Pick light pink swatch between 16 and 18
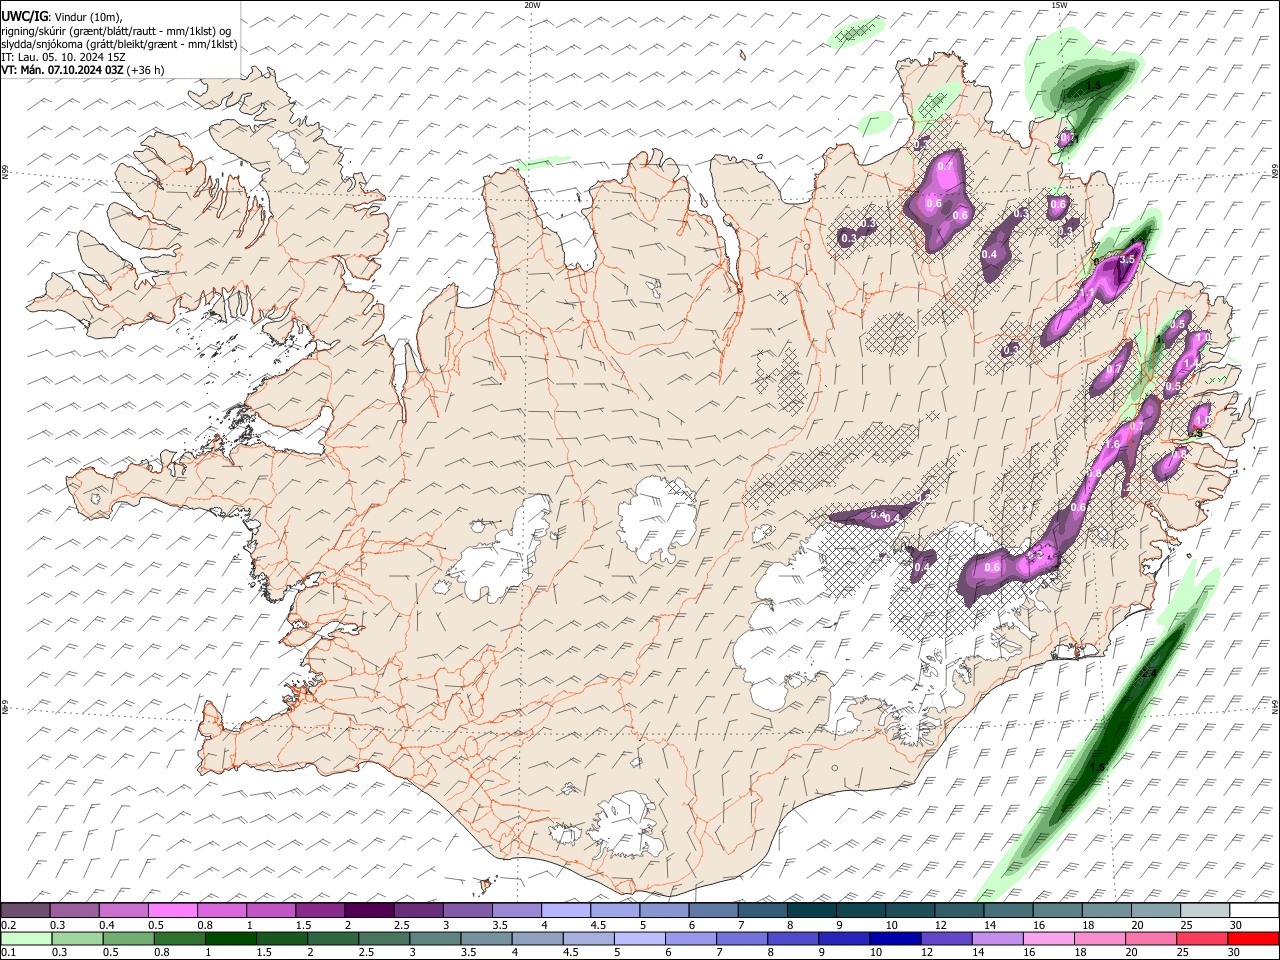This screenshot has width=1280, height=960. click(x=1049, y=938)
